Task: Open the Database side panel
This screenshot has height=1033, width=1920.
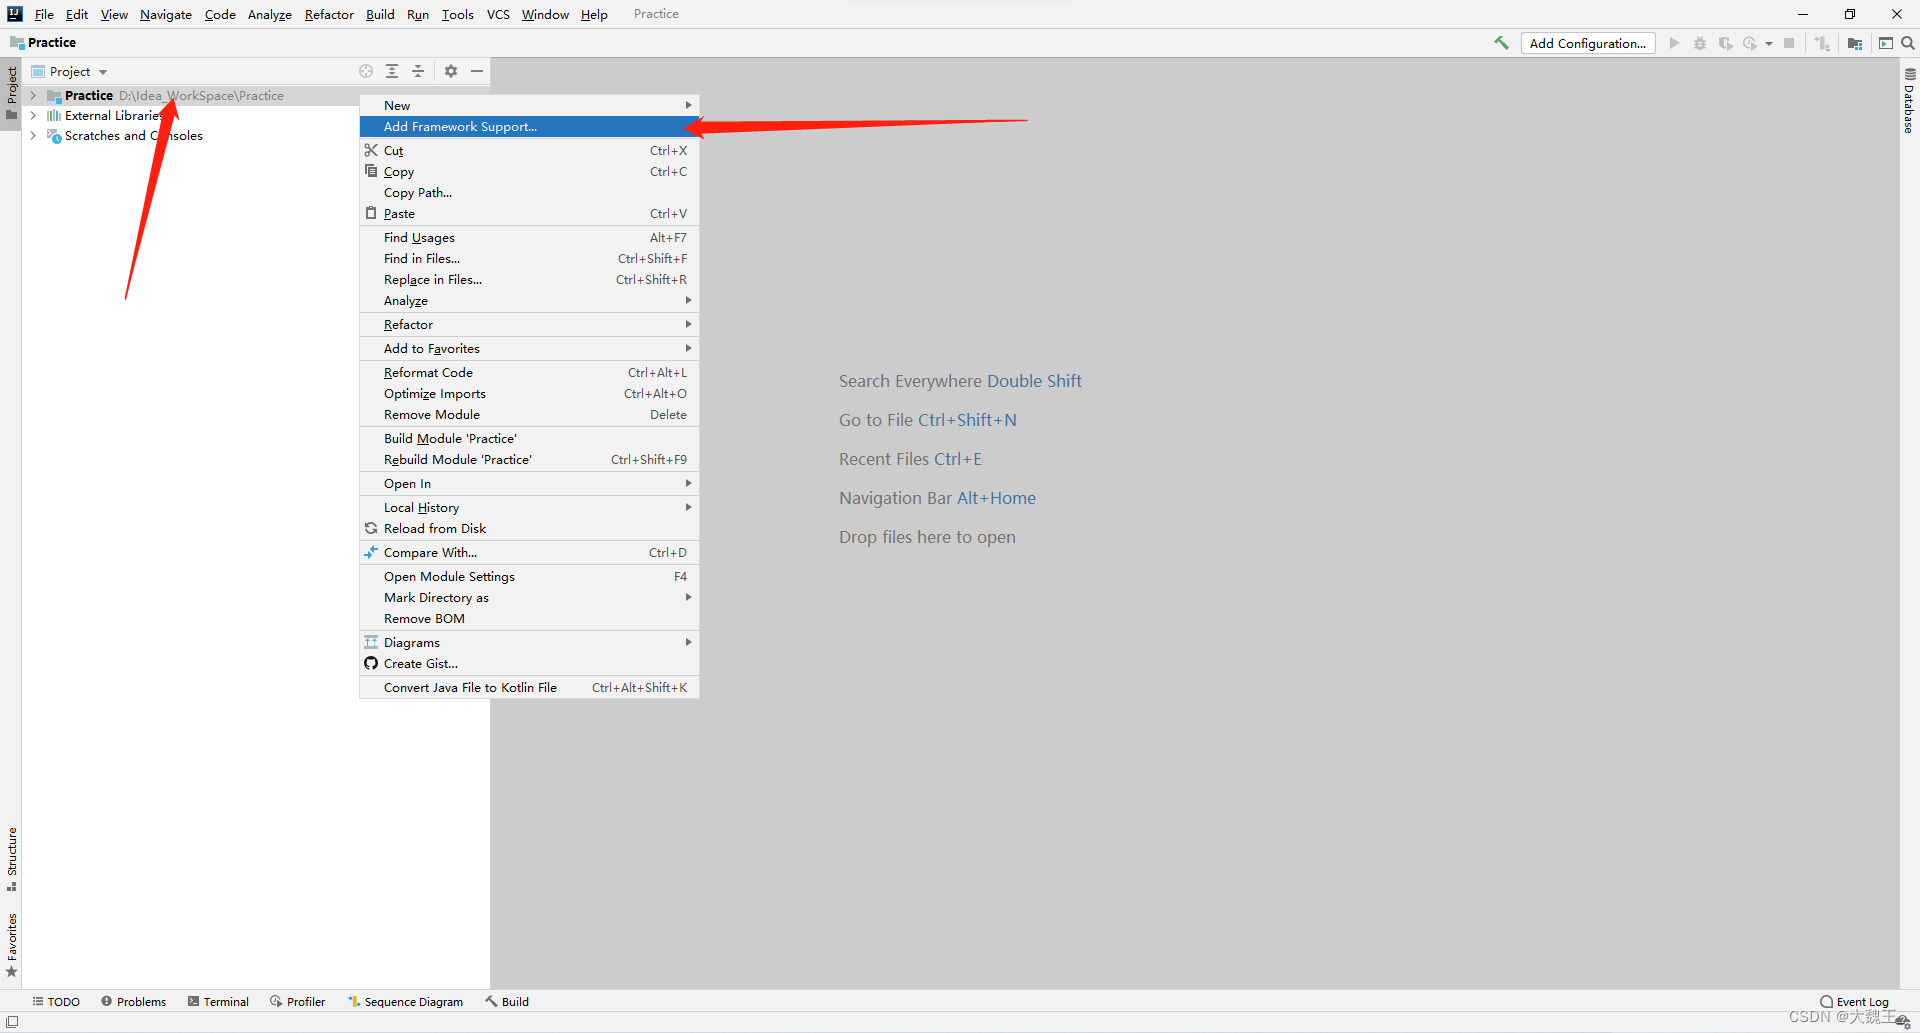Action: tap(1909, 101)
